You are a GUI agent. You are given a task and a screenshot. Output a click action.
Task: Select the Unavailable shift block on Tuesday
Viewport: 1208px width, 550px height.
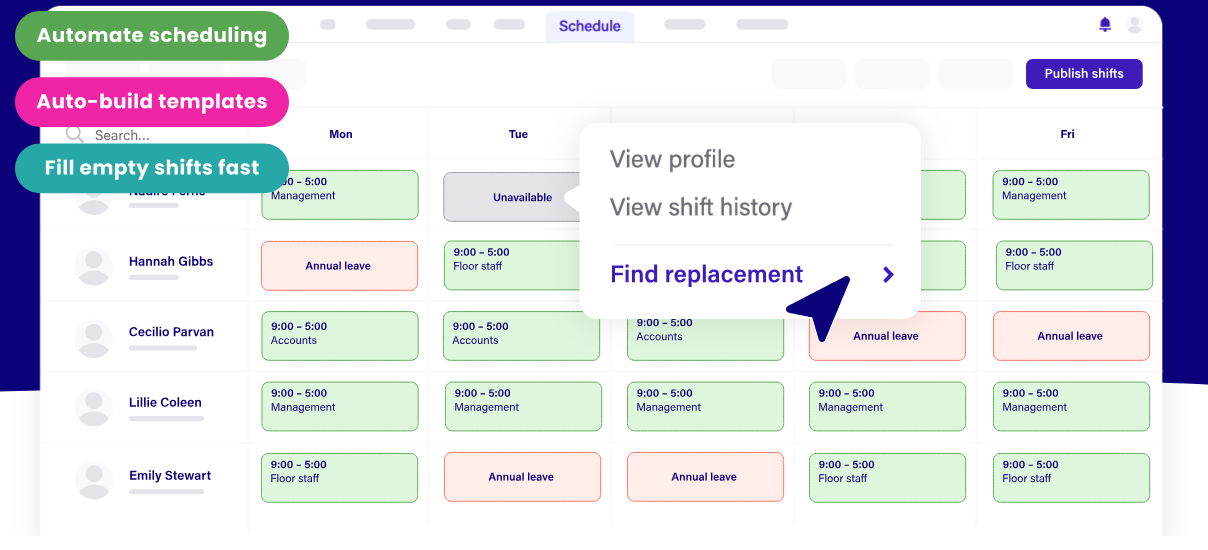(510, 197)
